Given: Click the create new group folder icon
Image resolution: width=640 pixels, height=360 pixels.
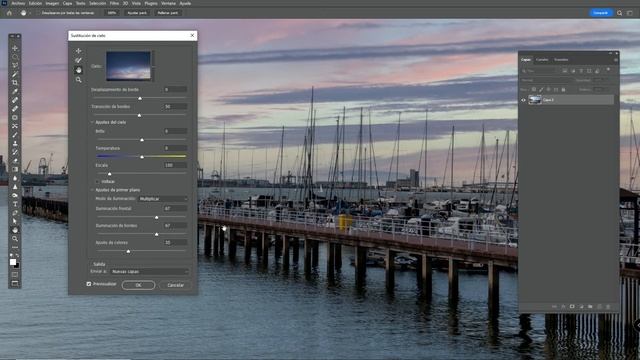Looking at the screenshot, I should pos(590,307).
